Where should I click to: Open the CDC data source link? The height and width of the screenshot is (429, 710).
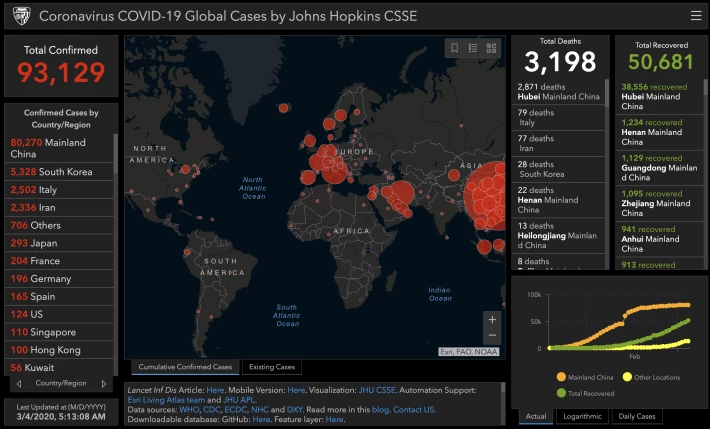[211, 410]
